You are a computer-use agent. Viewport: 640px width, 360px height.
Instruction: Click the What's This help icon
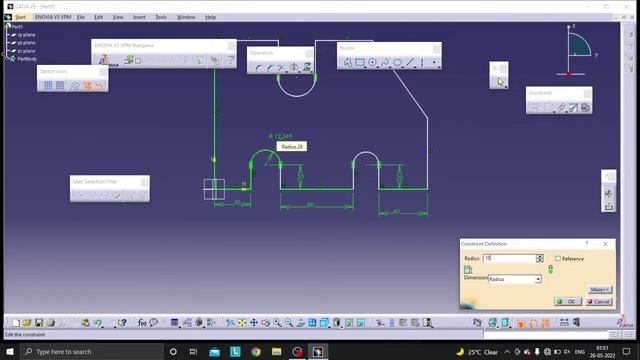click(122, 323)
